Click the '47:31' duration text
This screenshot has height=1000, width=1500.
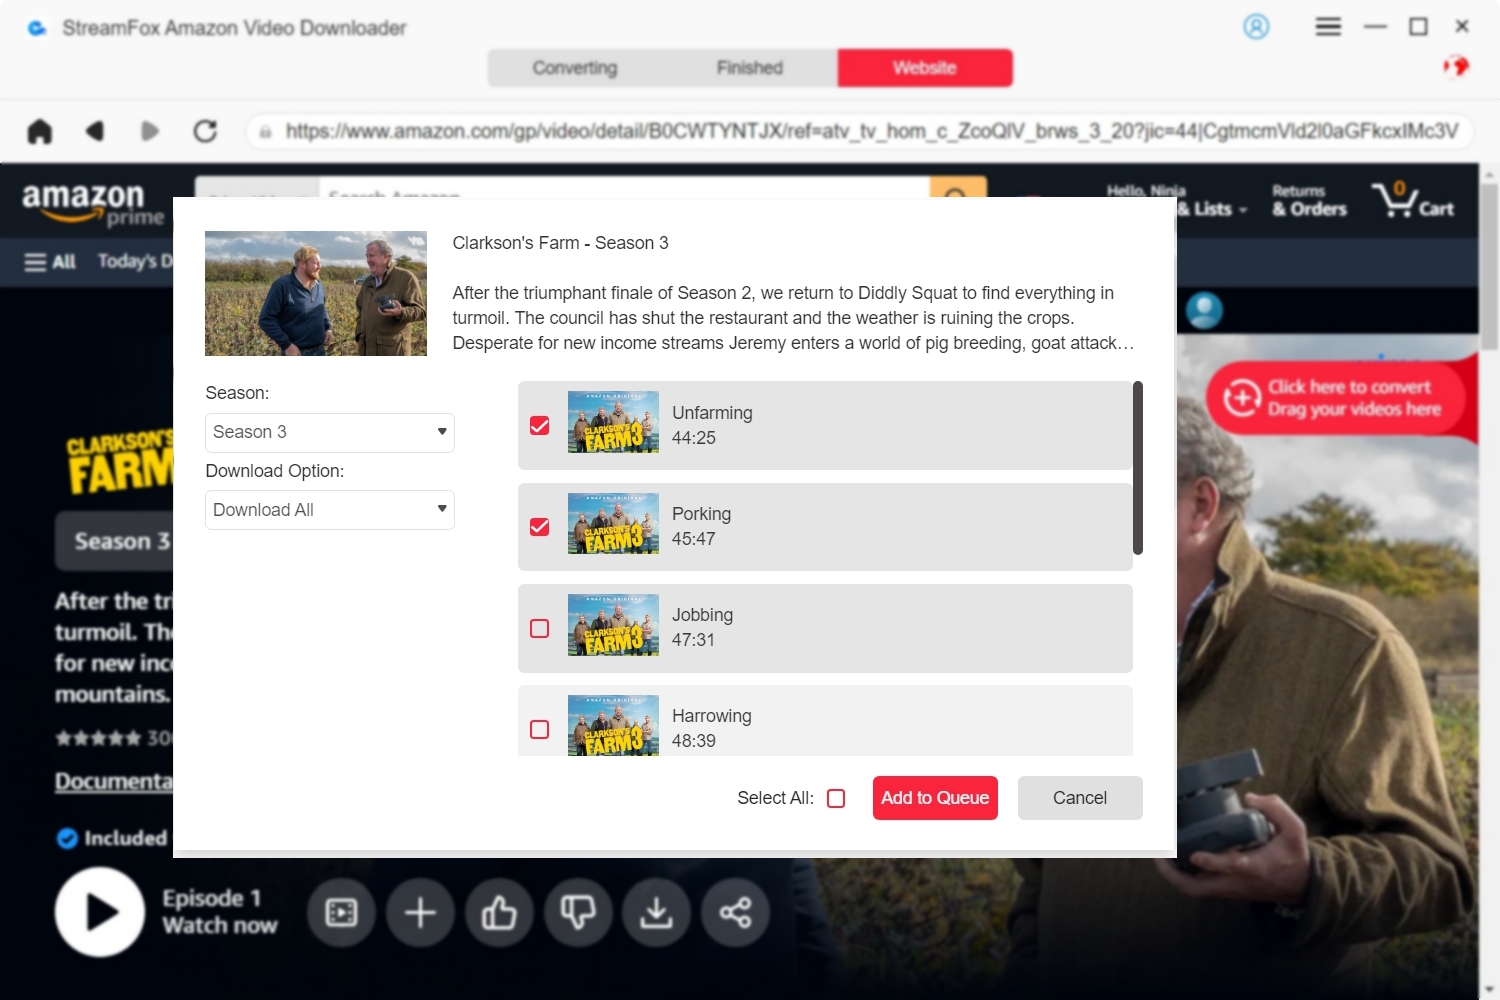[694, 640]
